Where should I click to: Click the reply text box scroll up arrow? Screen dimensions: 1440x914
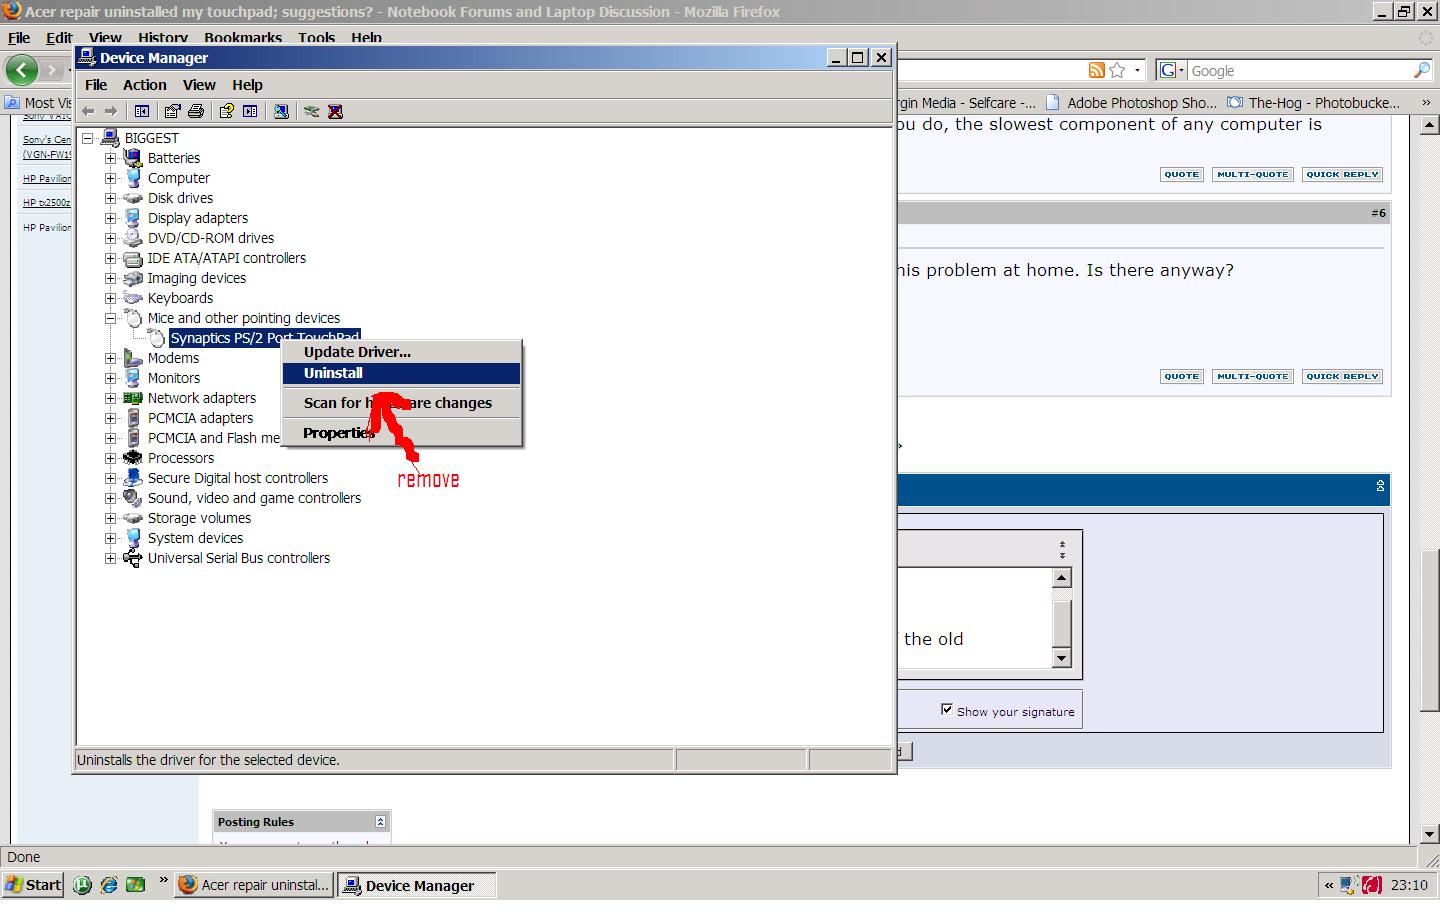tap(1062, 578)
